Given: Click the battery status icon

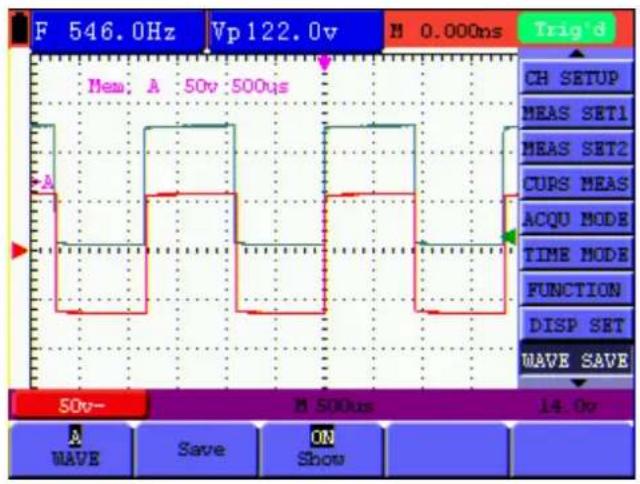Looking at the screenshot, I should tap(19, 29).
